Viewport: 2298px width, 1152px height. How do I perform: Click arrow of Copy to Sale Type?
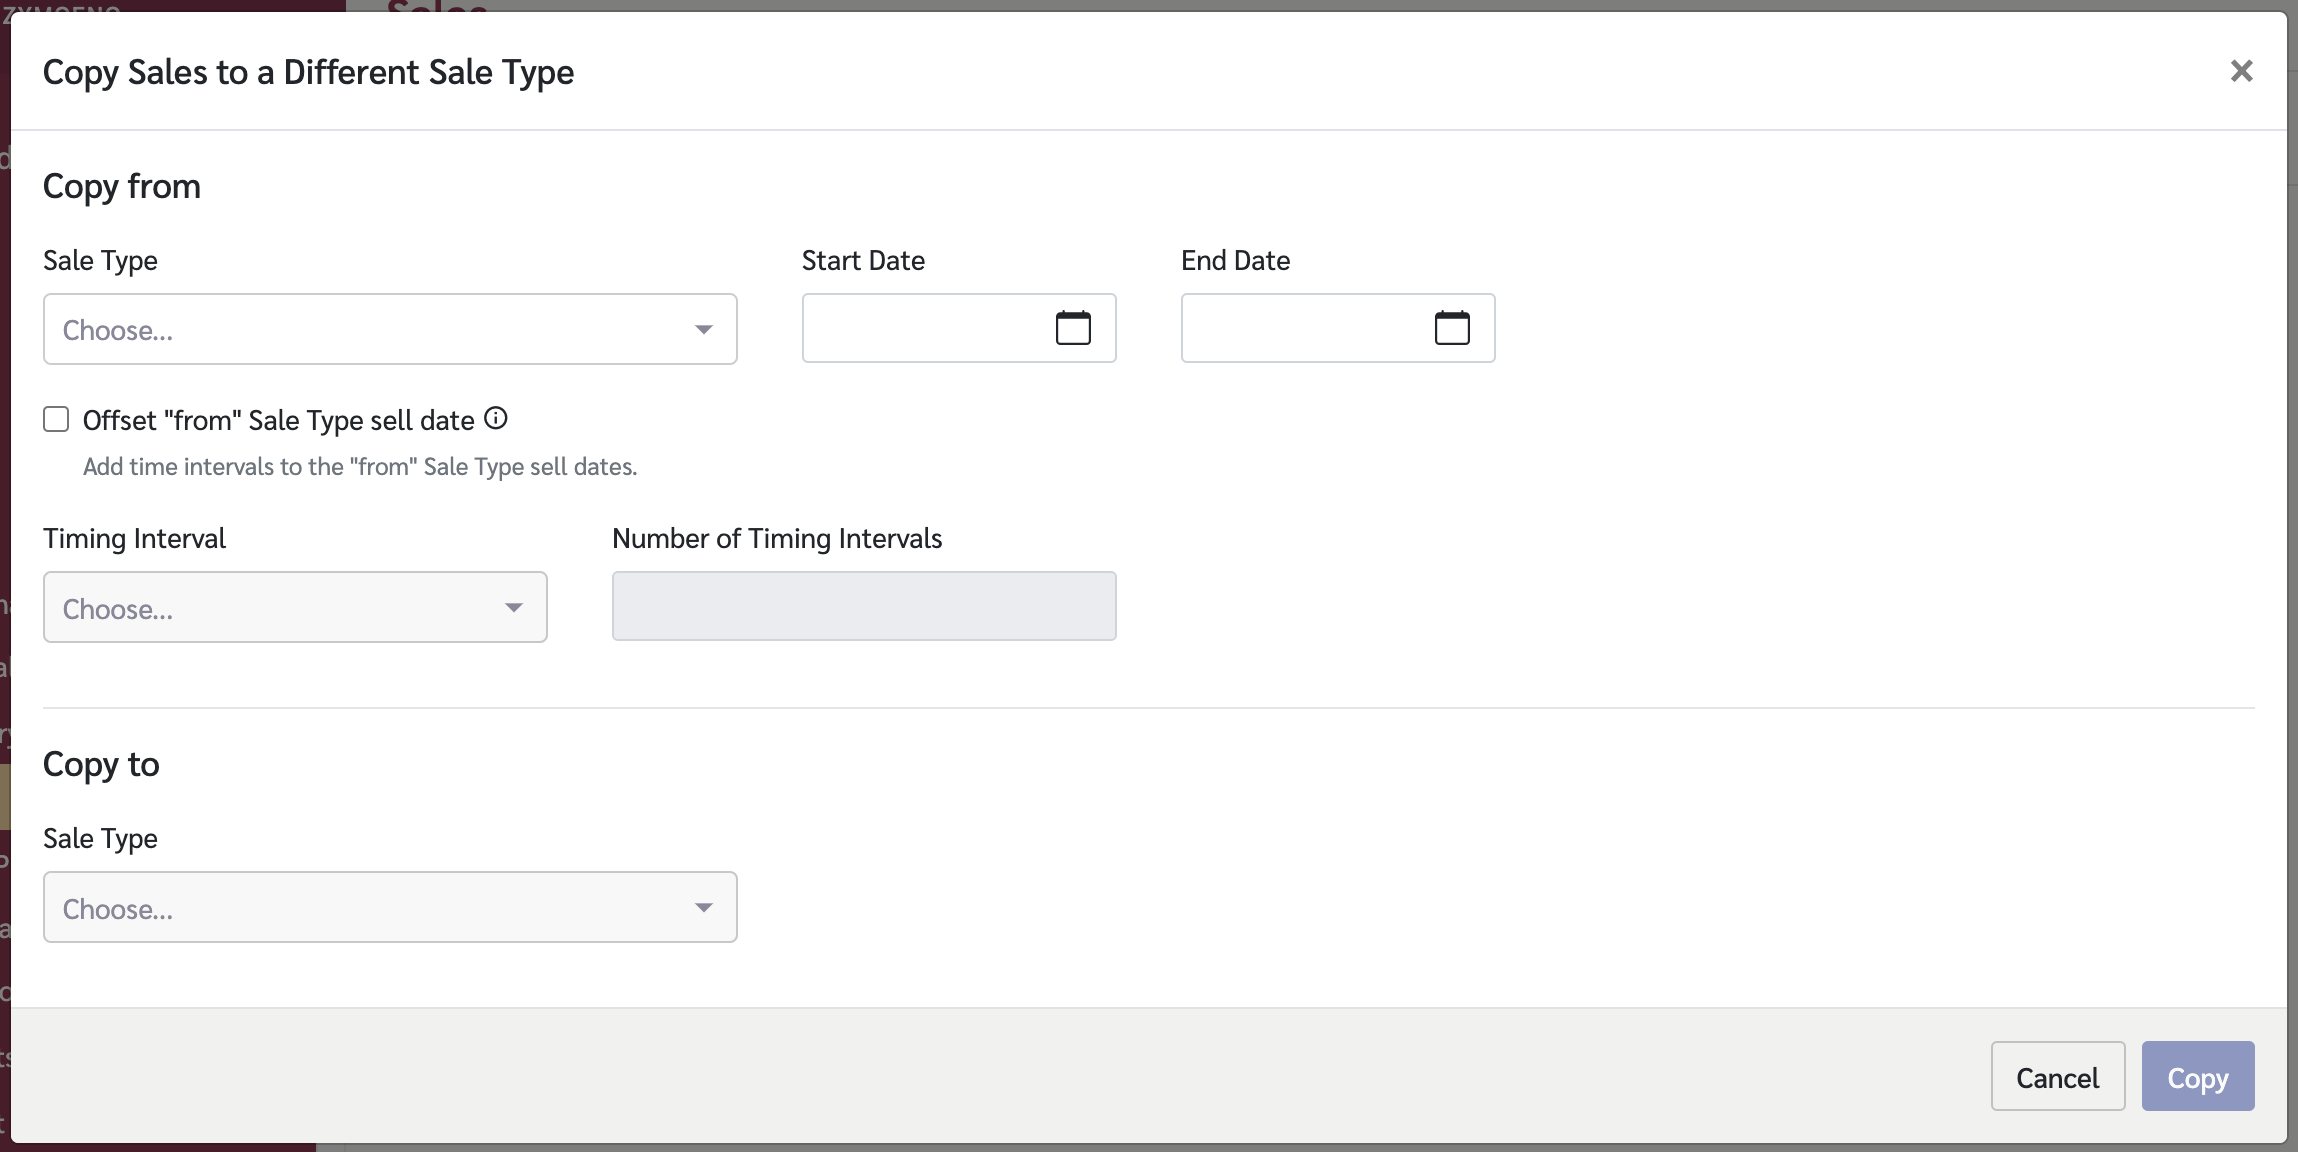click(704, 907)
